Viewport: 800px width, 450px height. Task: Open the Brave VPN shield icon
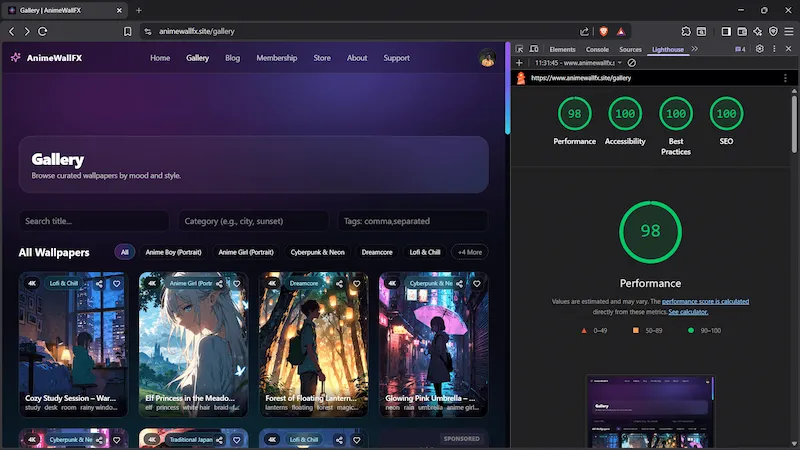[x=773, y=32]
